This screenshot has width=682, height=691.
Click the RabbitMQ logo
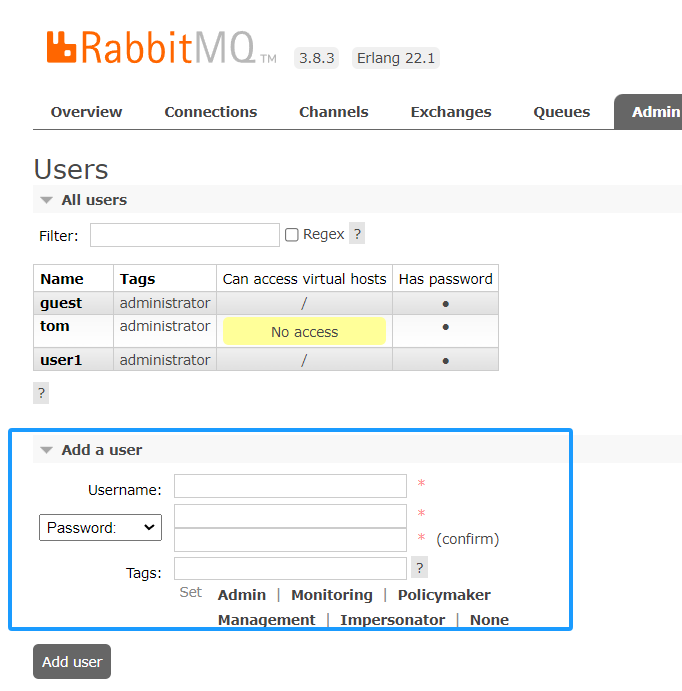[x=161, y=48]
